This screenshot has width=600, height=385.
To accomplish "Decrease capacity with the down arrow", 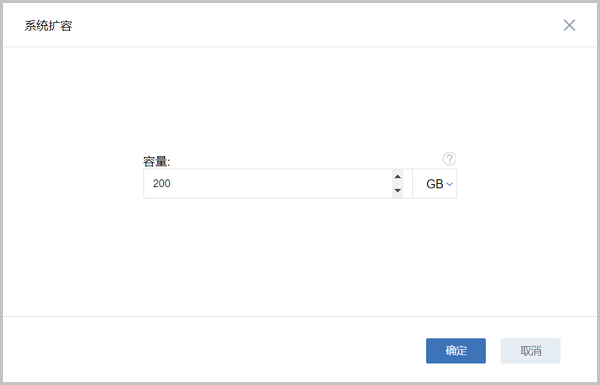I will tap(398, 191).
